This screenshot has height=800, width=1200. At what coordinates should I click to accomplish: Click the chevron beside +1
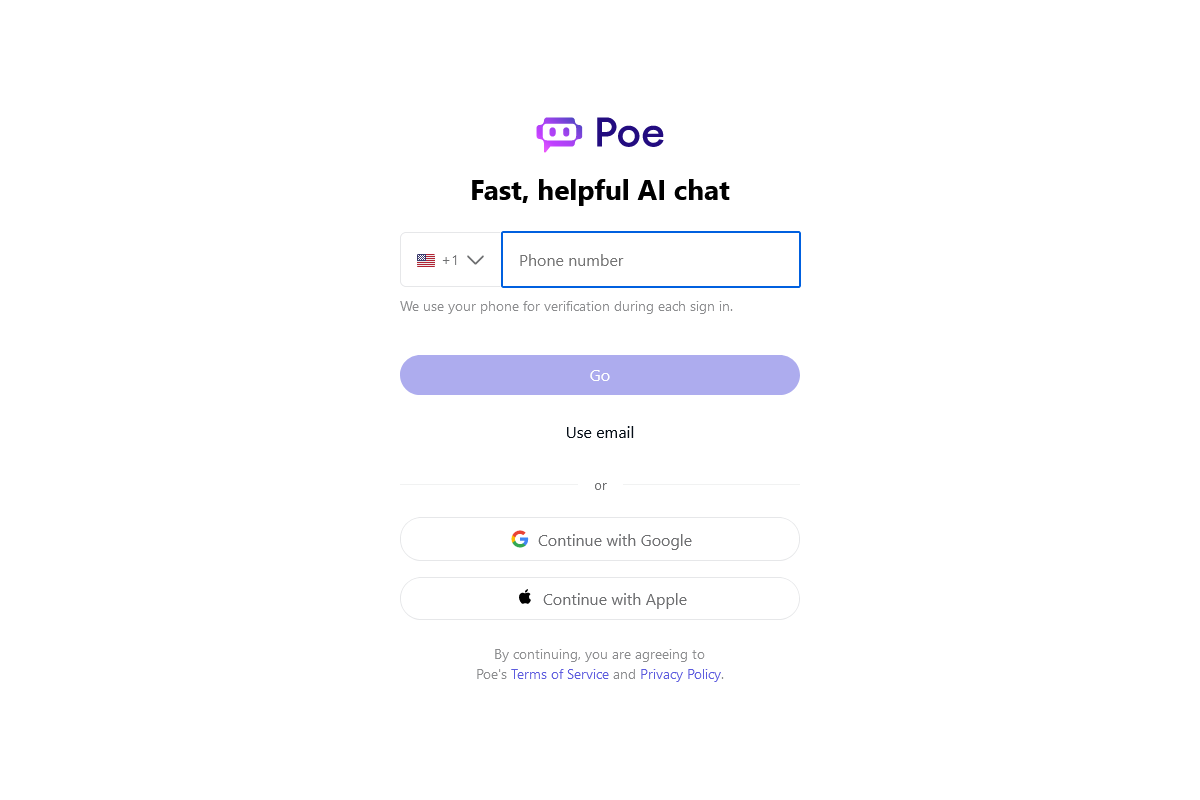(x=474, y=259)
